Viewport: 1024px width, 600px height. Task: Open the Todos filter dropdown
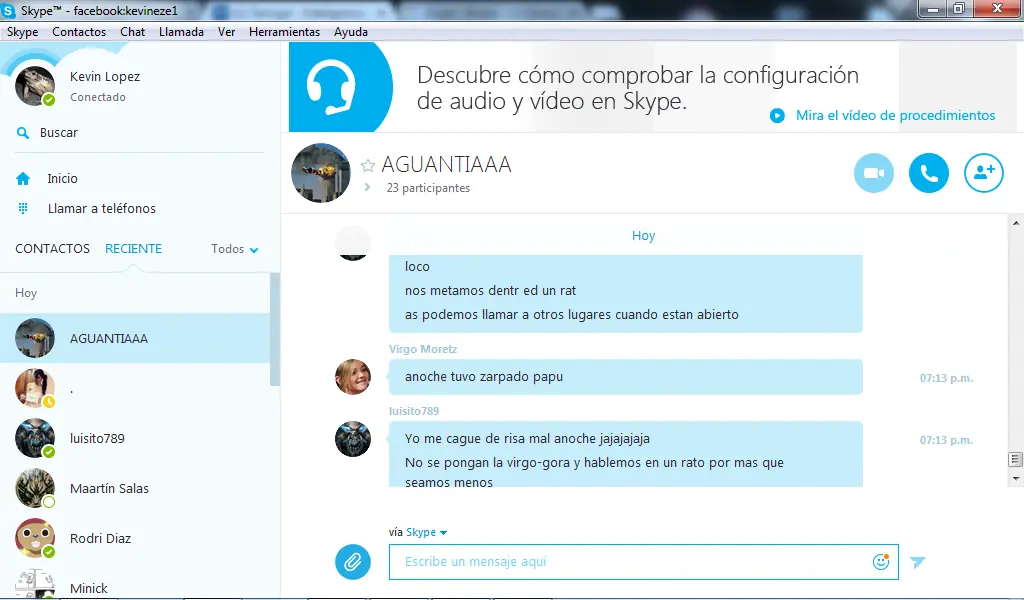234,249
